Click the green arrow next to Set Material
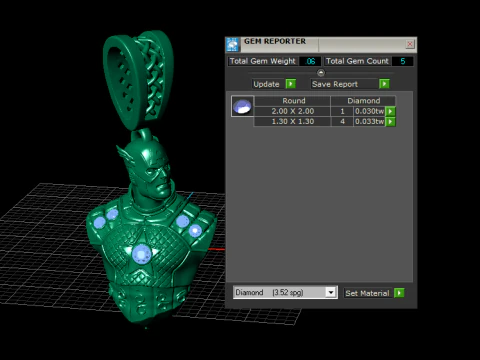The width and height of the screenshot is (480, 360). (399, 293)
